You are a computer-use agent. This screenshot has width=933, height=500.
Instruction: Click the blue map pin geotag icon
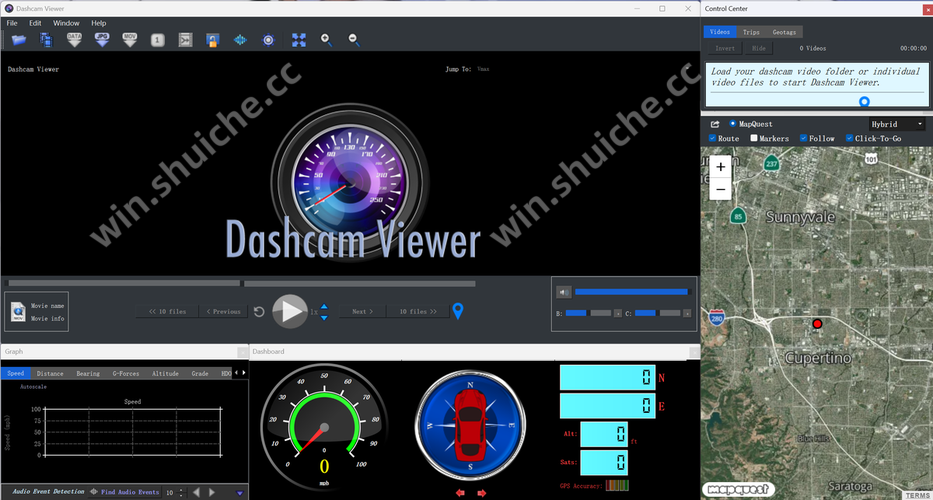(x=458, y=311)
